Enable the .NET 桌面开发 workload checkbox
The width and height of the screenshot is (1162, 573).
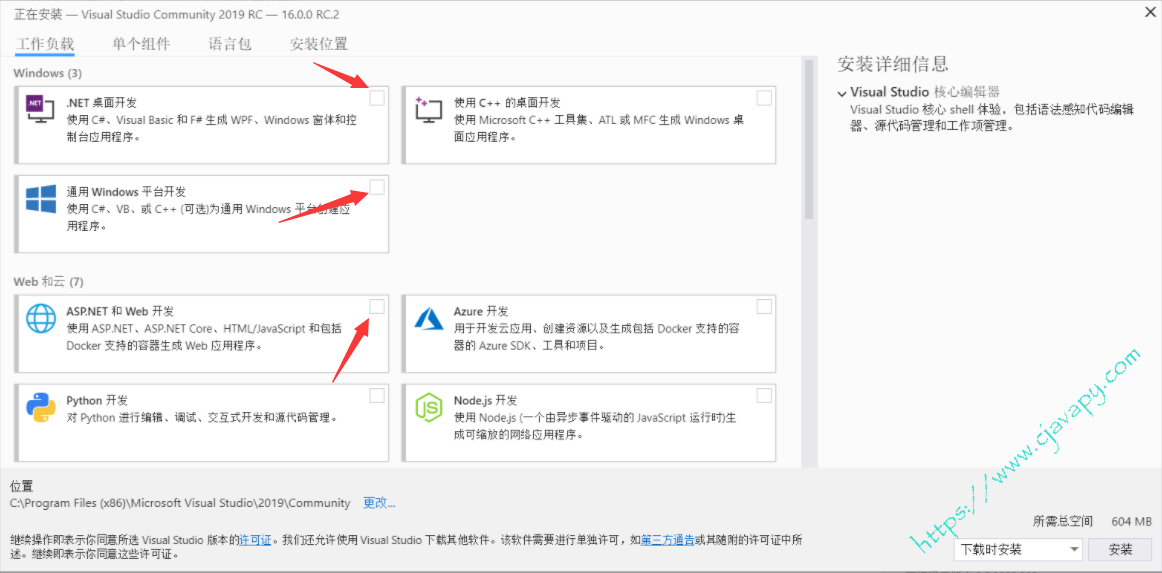point(376,98)
